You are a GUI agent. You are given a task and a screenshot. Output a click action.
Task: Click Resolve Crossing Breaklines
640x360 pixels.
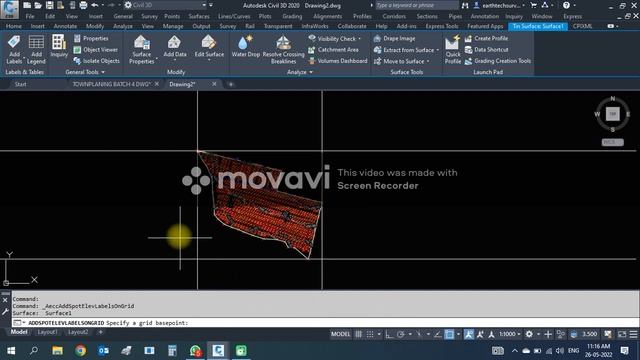point(283,50)
